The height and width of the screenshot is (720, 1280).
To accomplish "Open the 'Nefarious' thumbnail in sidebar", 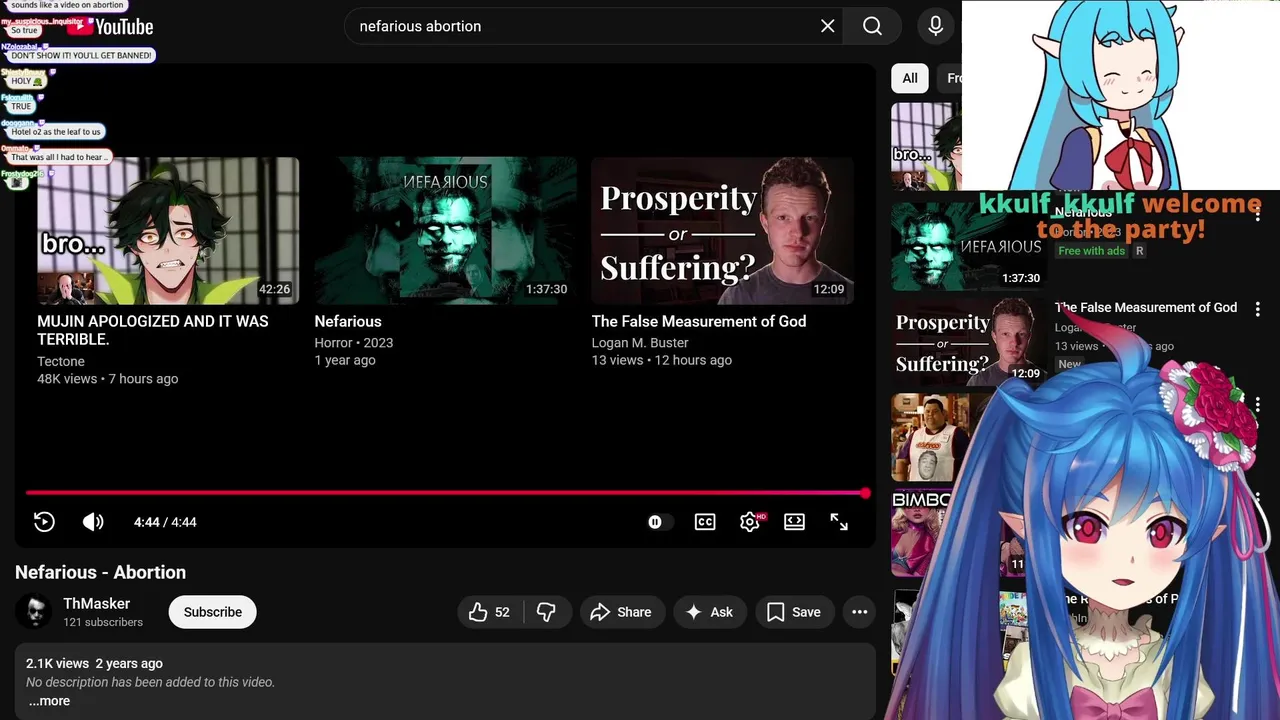I will (x=968, y=247).
